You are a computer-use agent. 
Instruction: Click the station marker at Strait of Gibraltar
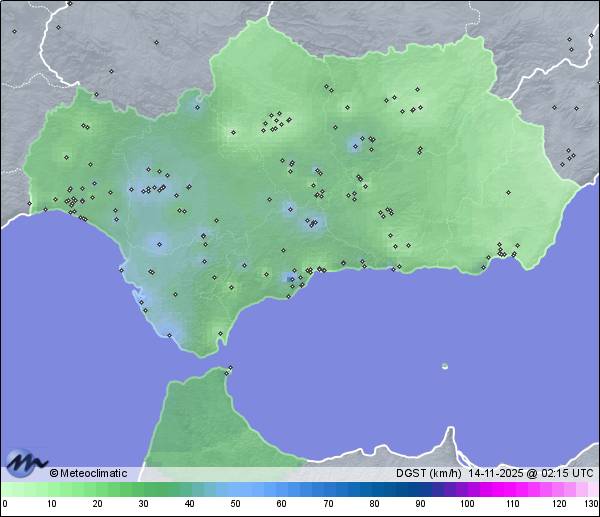coord(229,369)
